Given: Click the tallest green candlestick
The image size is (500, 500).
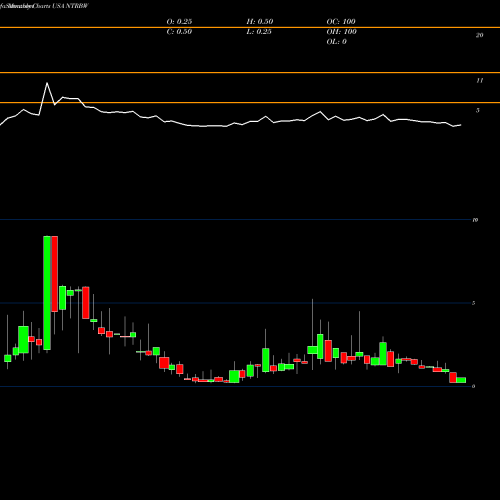Looking at the screenshot, I should click(47, 293).
